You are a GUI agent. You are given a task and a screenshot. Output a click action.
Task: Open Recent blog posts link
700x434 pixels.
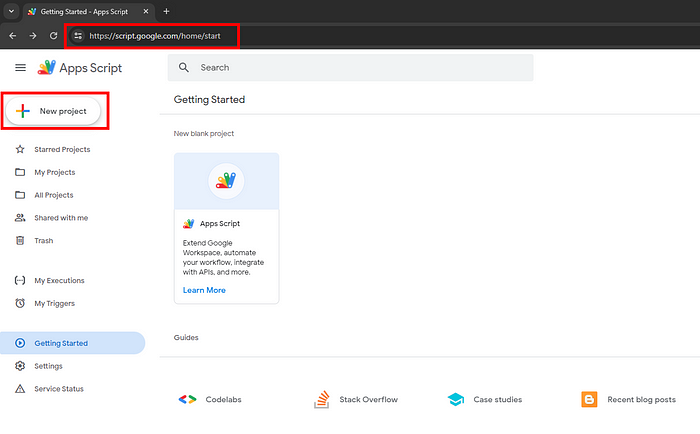[641, 400]
